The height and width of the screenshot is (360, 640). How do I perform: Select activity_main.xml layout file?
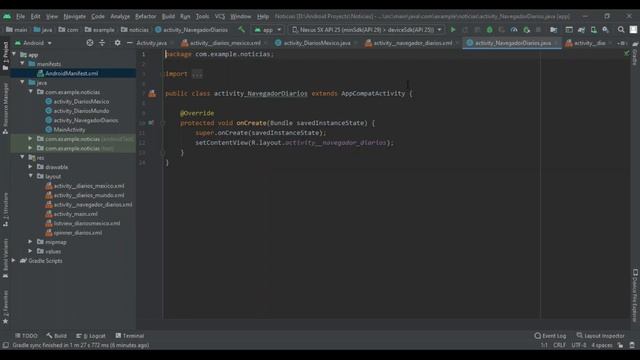point(76,214)
